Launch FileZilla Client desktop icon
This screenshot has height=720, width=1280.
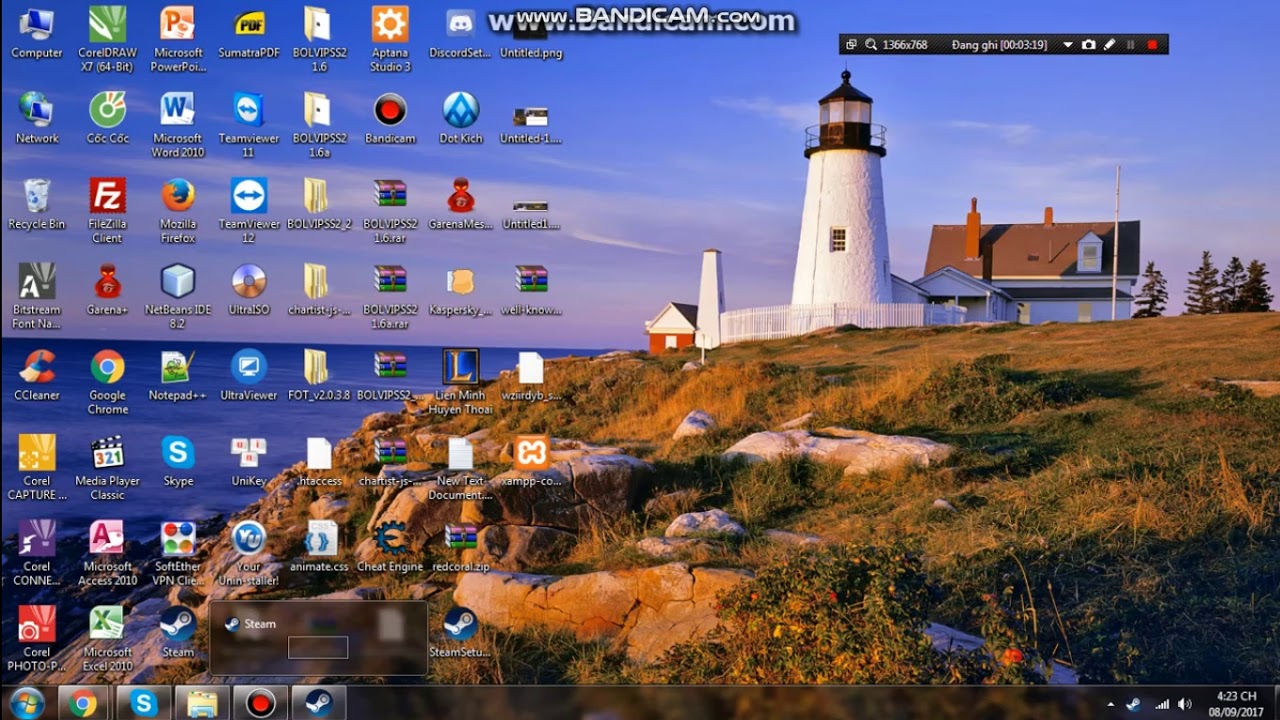click(x=107, y=210)
